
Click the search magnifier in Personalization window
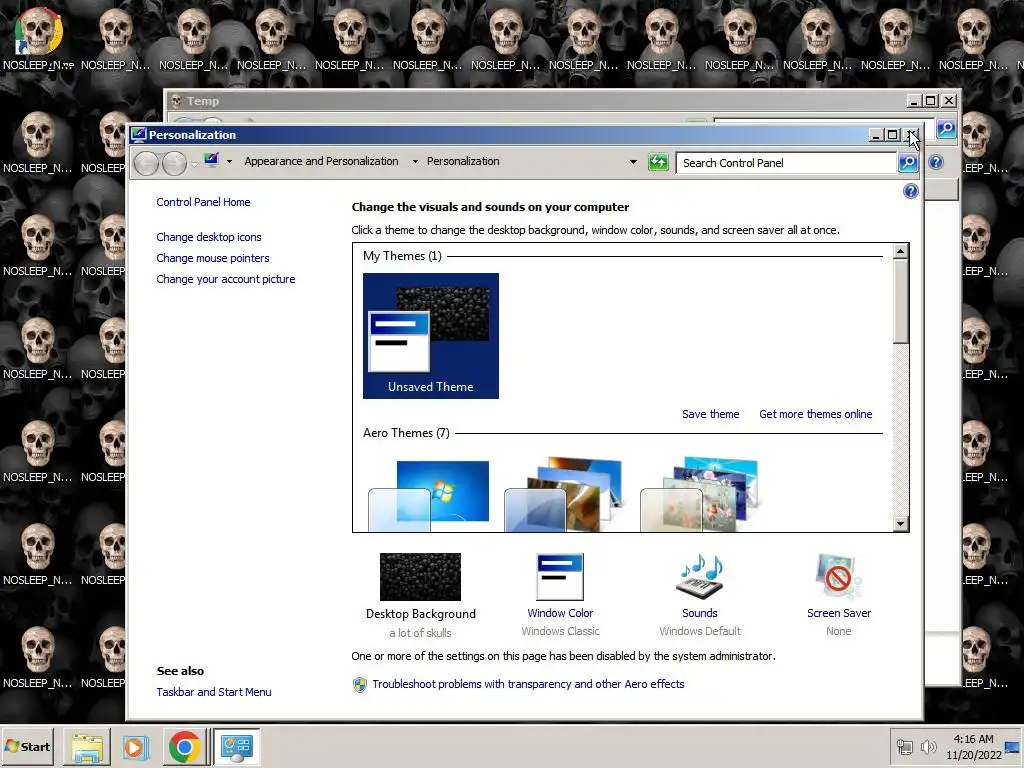pyautogui.click(x=908, y=163)
